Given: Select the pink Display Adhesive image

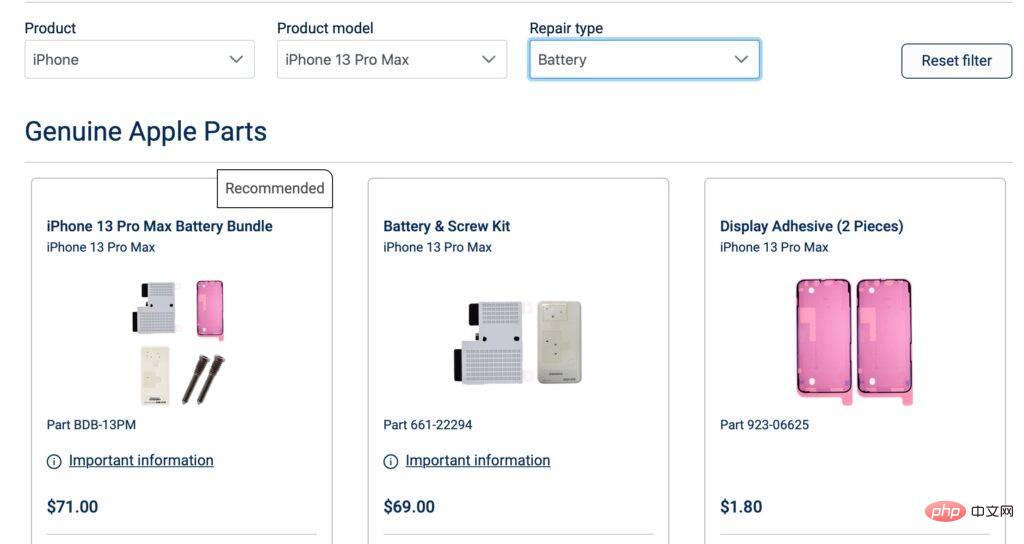Looking at the screenshot, I should tap(853, 340).
